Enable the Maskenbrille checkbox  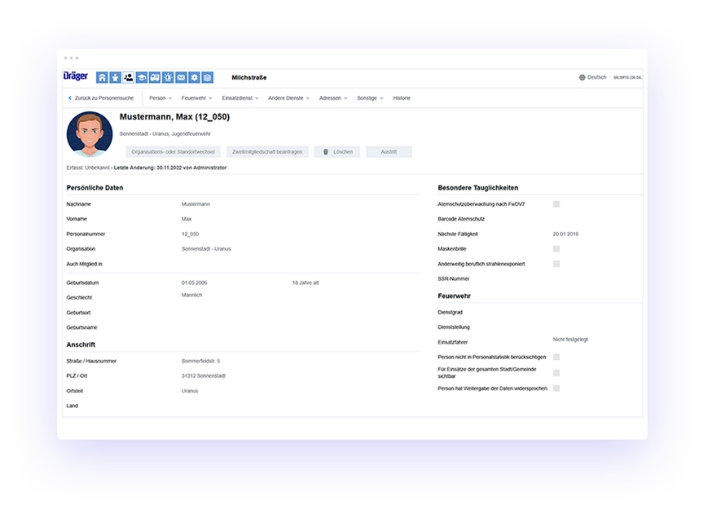pos(556,249)
